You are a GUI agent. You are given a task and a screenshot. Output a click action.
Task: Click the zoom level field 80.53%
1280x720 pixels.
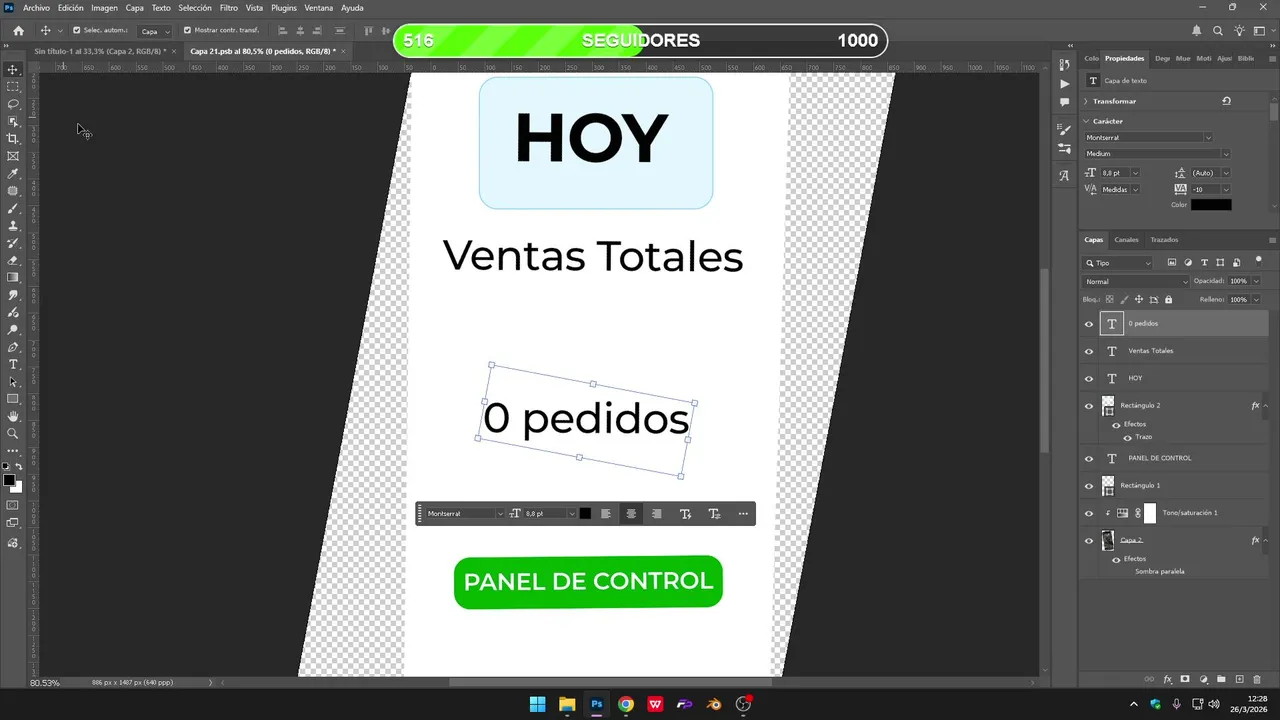point(44,683)
